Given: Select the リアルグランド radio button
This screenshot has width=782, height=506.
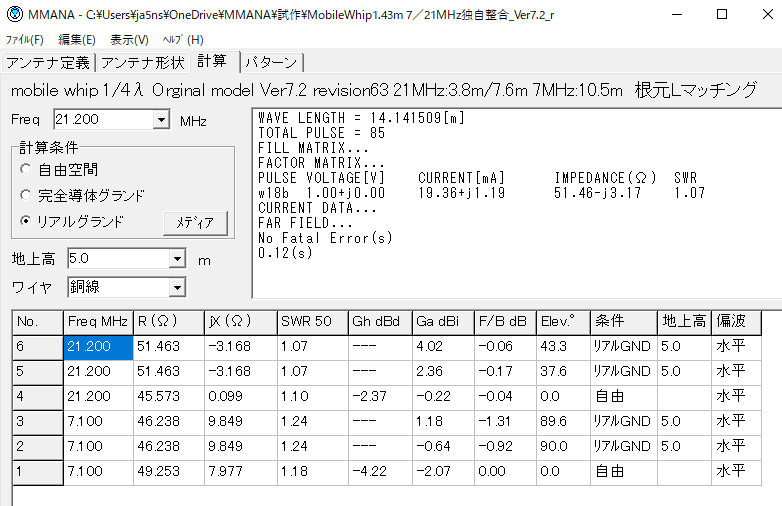Looking at the screenshot, I should (25, 221).
